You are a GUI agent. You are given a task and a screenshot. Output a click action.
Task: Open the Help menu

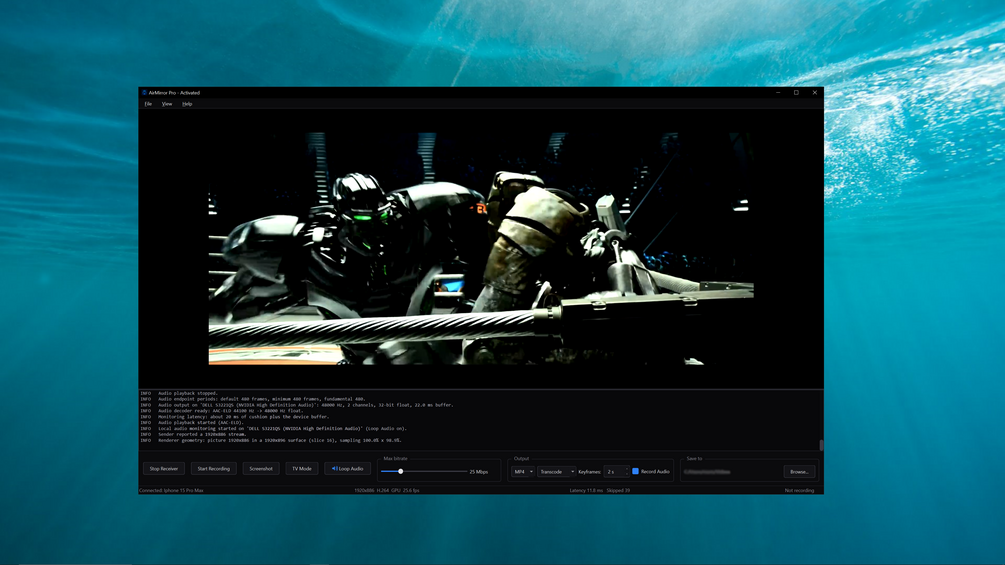187,104
